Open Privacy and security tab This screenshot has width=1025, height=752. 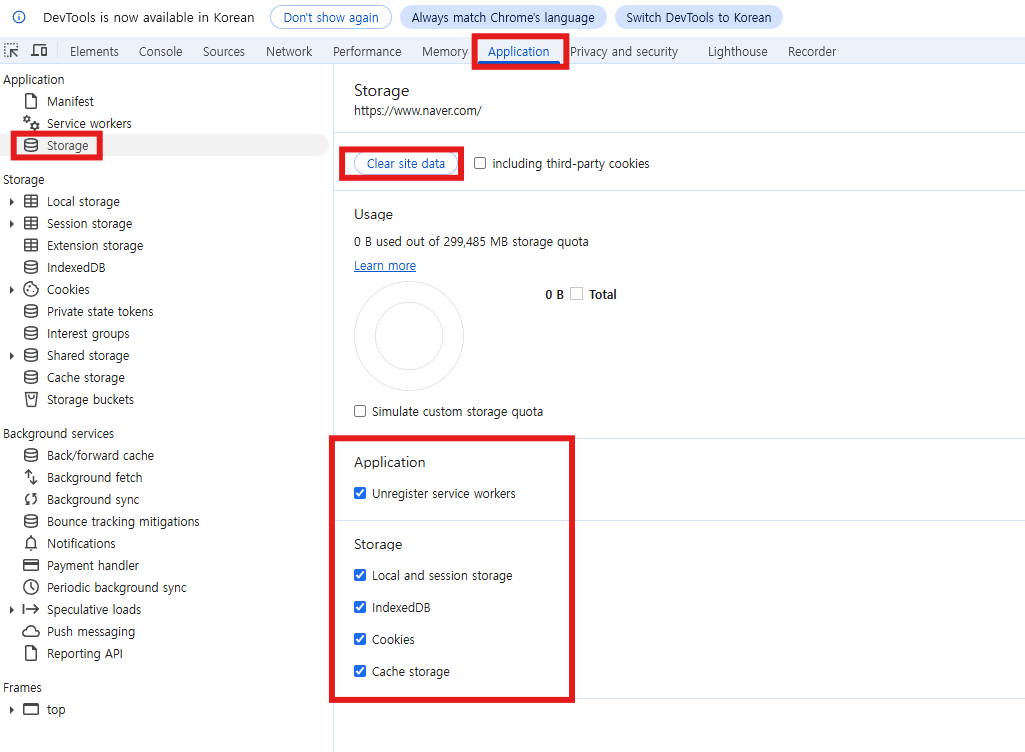pos(624,52)
